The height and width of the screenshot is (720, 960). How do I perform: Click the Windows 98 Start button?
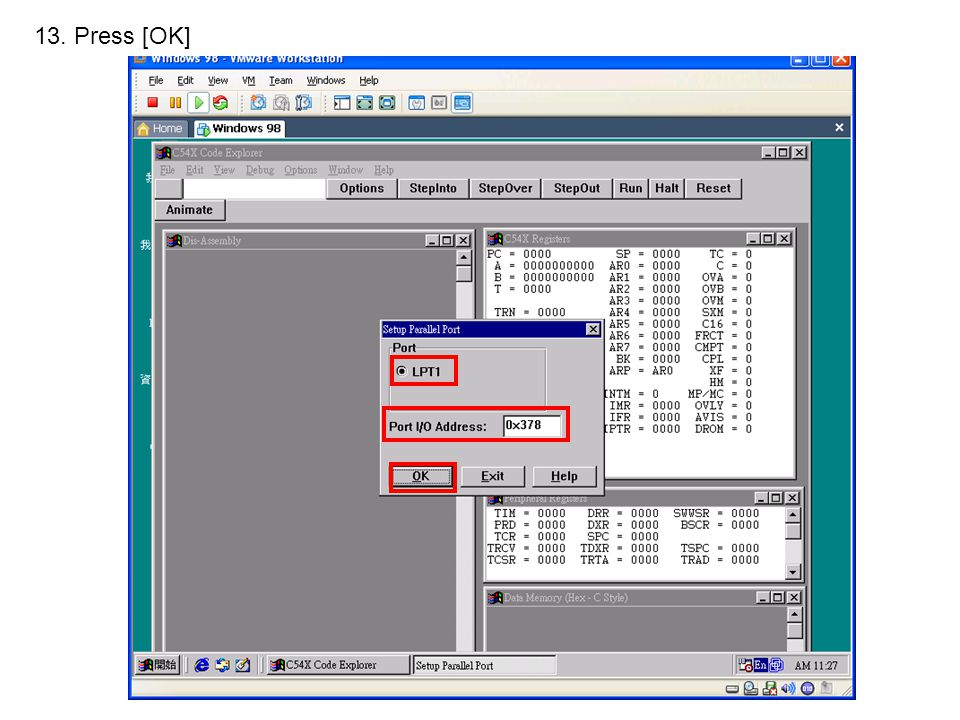pyautogui.click(x=157, y=665)
